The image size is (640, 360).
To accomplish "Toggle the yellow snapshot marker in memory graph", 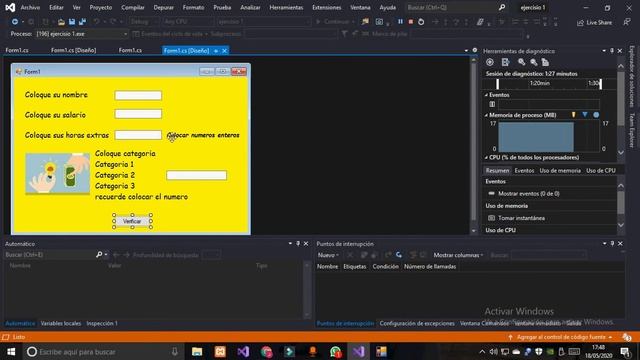I will pos(573,115).
